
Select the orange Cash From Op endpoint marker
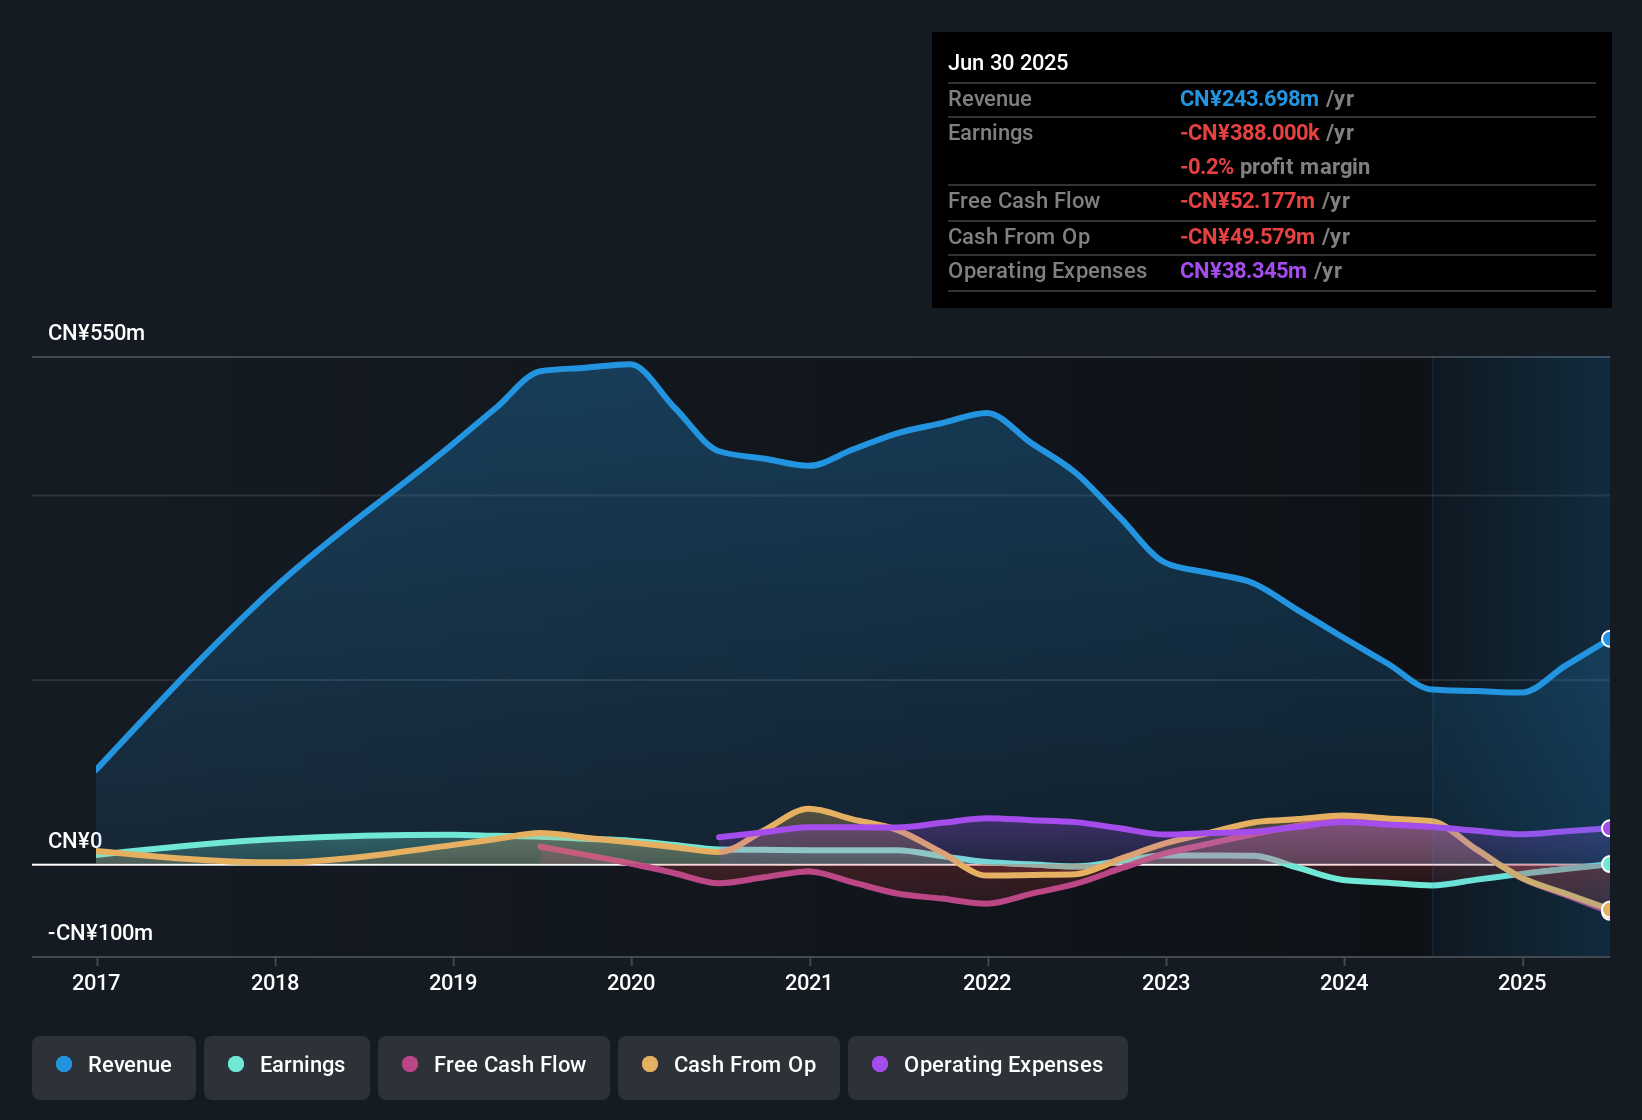[x=1608, y=910]
